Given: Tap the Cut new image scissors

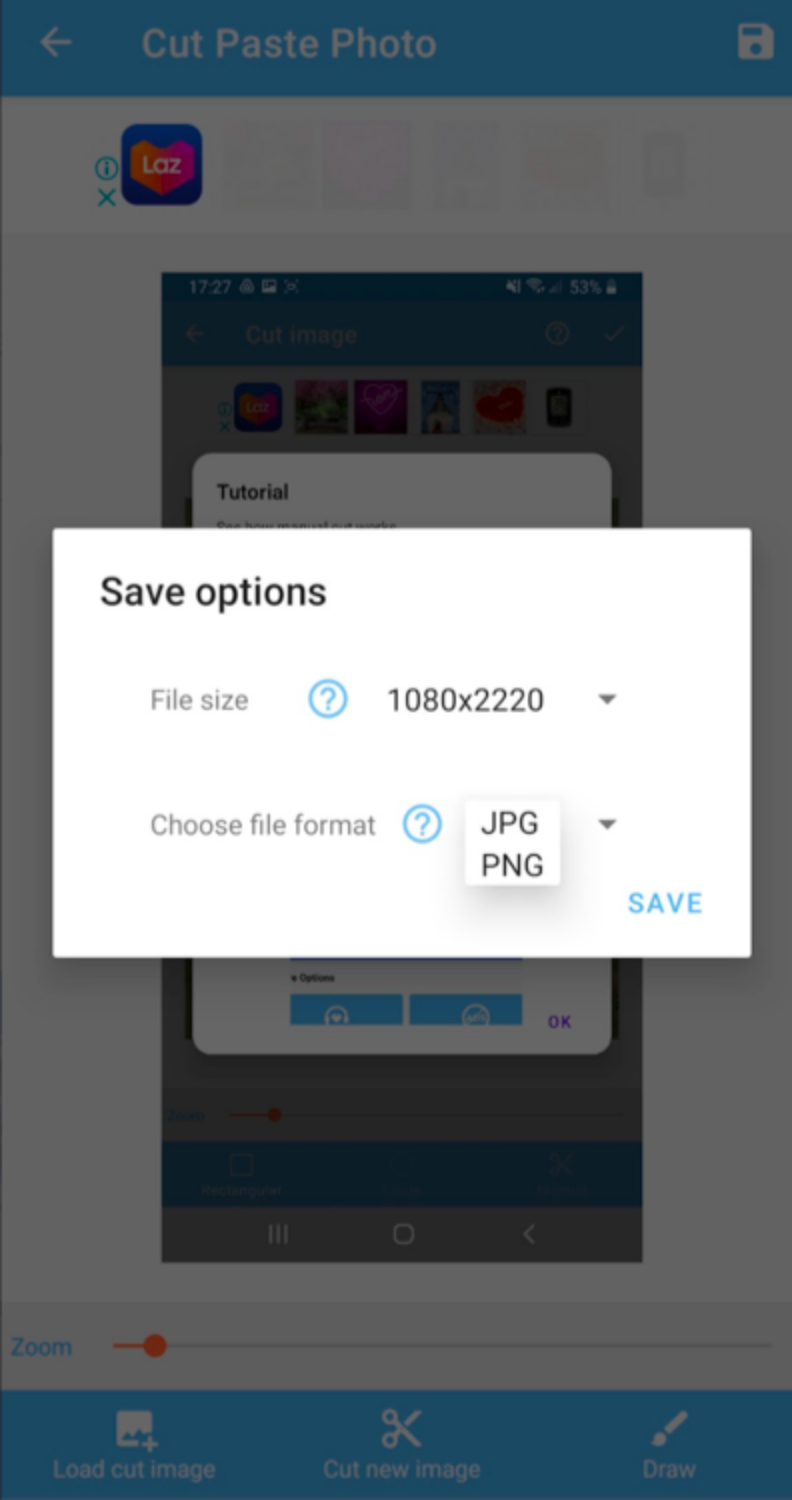Looking at the screenshot, I should (x=401, y=1429).
